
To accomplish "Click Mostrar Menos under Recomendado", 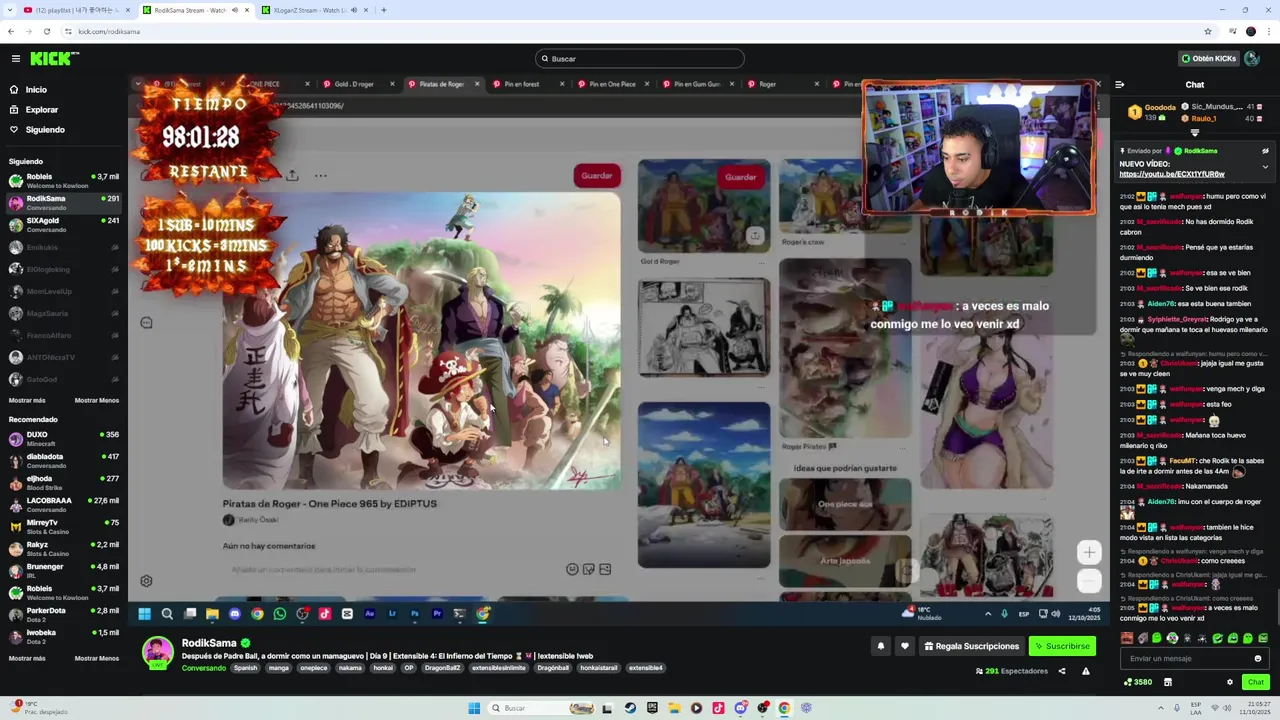I will 97,658.
